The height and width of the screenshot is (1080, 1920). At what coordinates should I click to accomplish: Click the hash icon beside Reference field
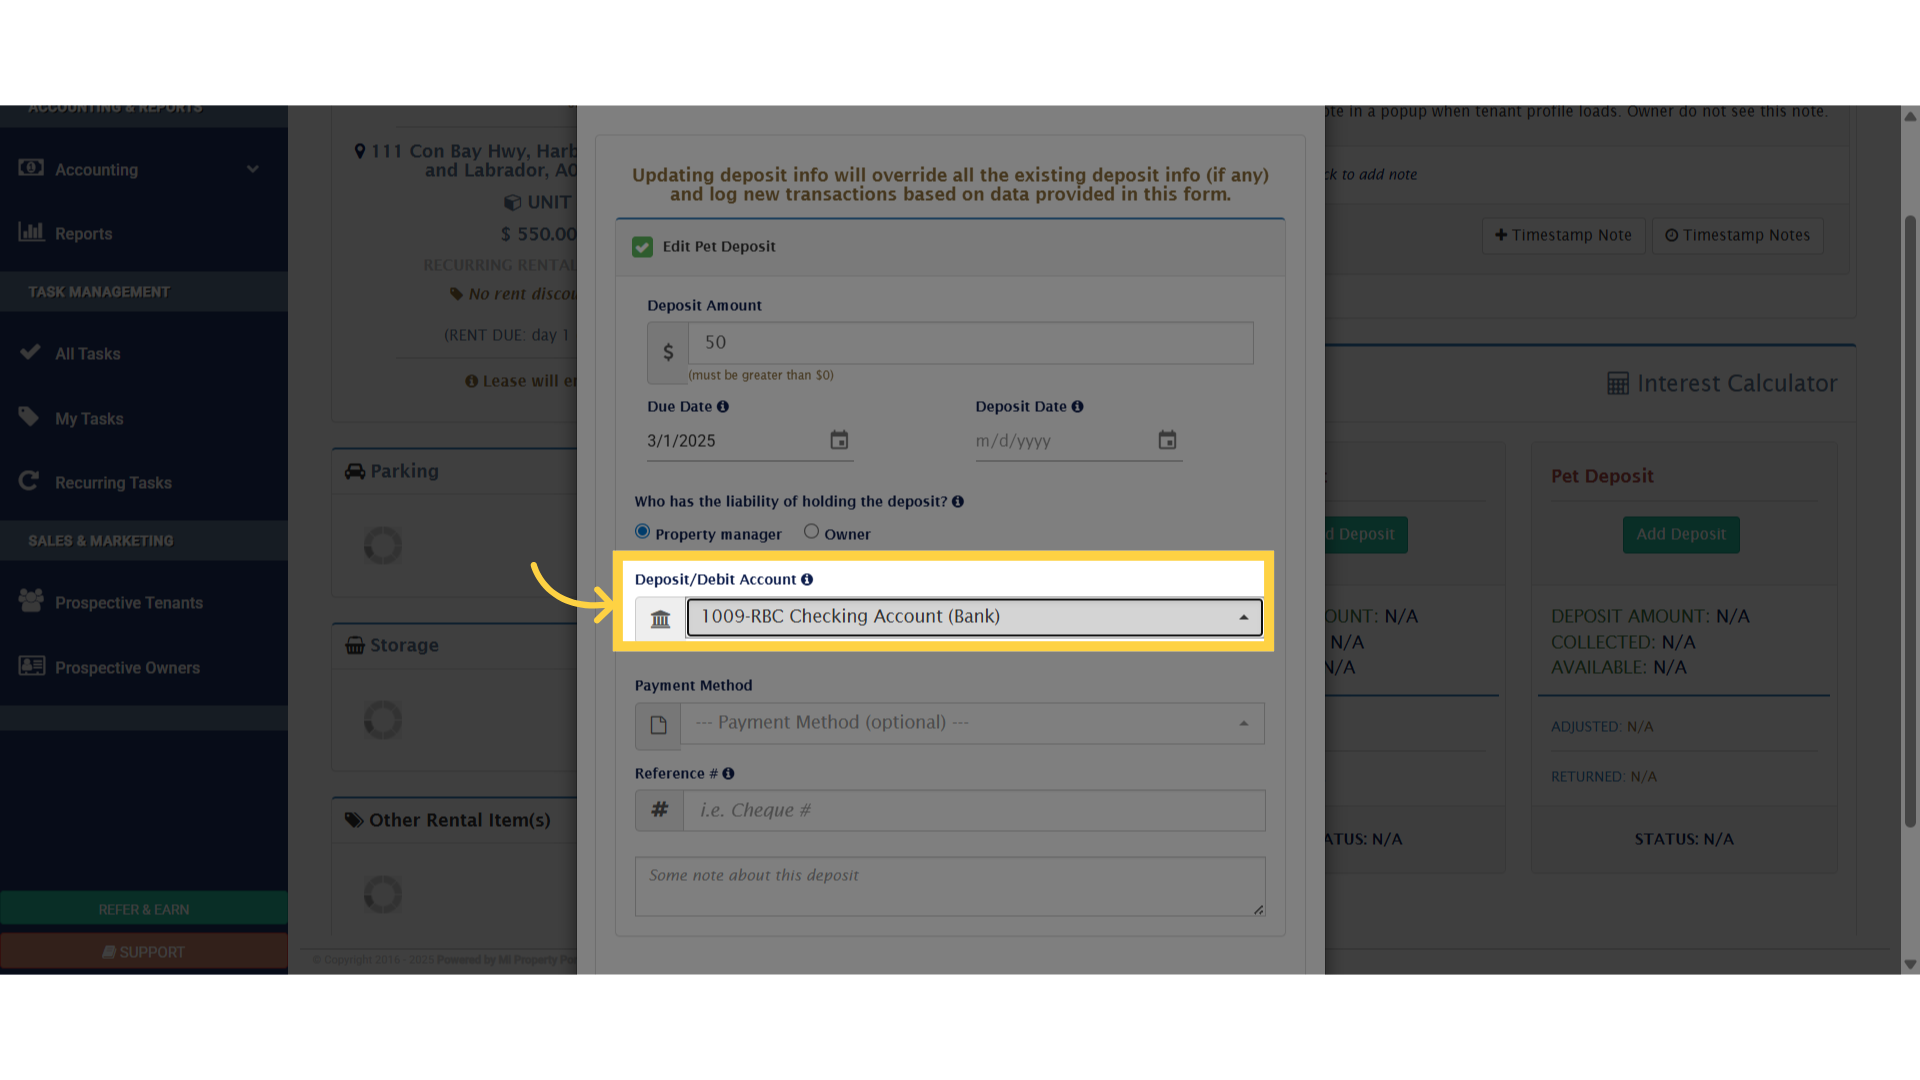pyautogui.click(x=659, y=810)
